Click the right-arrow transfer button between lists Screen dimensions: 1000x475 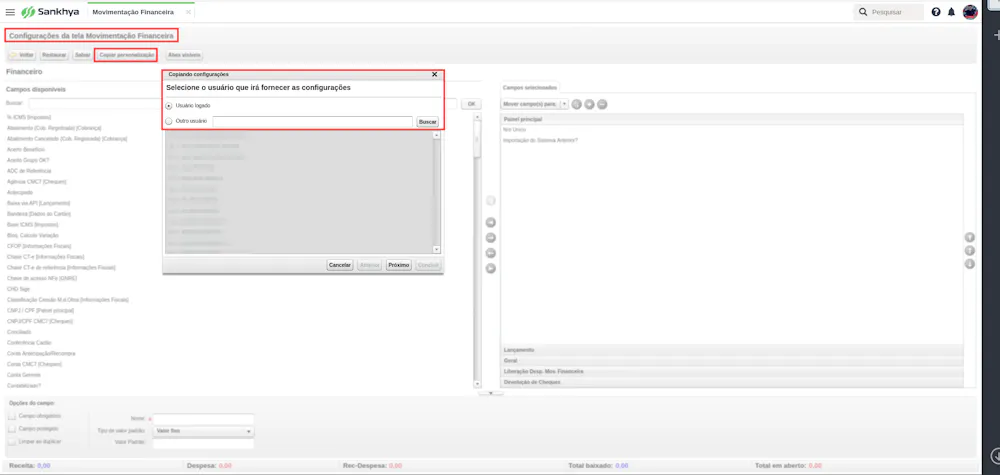click(x=491, y=238)
